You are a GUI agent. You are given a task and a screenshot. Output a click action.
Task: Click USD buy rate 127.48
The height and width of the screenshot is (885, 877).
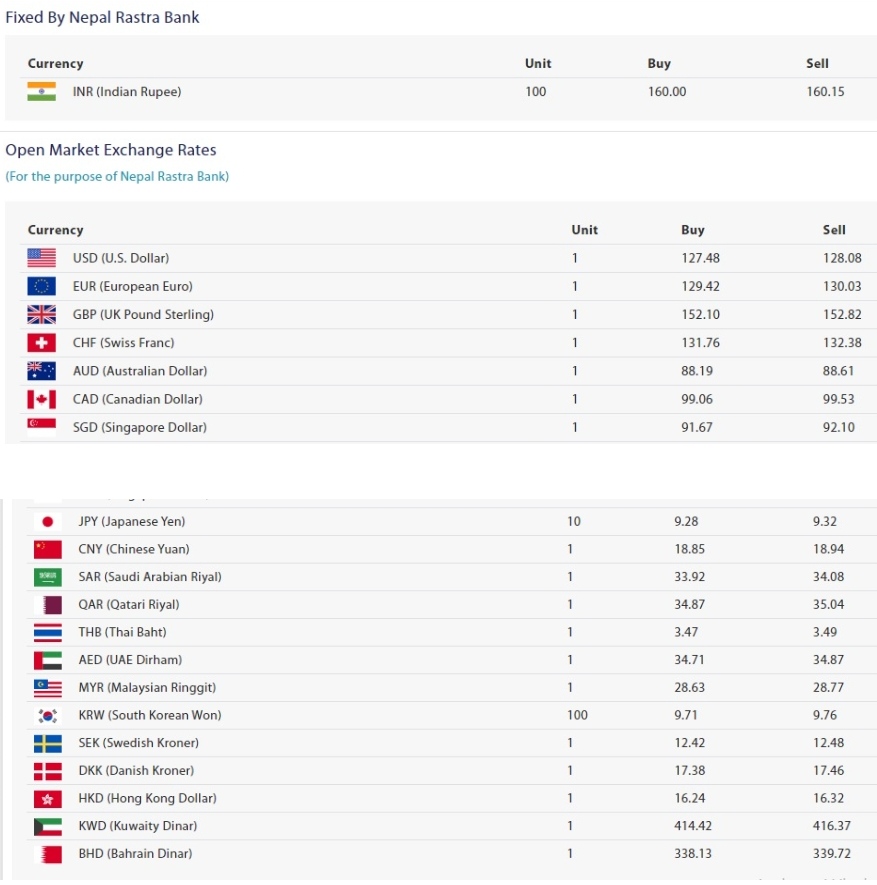pos(700,258)
